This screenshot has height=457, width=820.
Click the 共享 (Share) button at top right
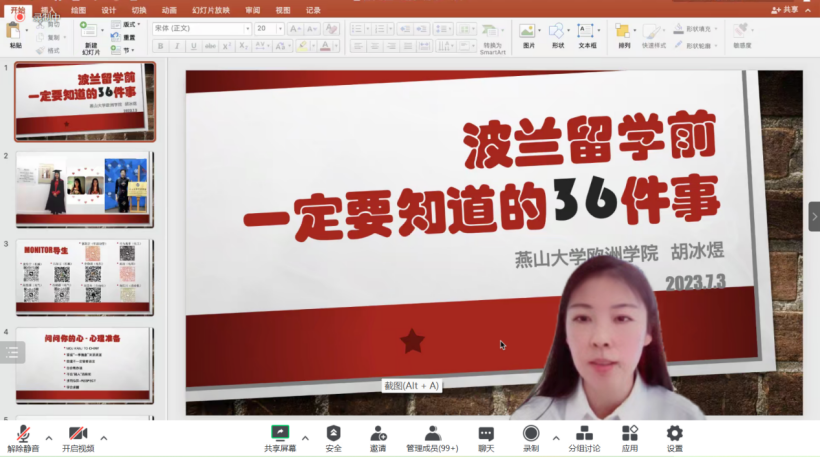[786, 10]
